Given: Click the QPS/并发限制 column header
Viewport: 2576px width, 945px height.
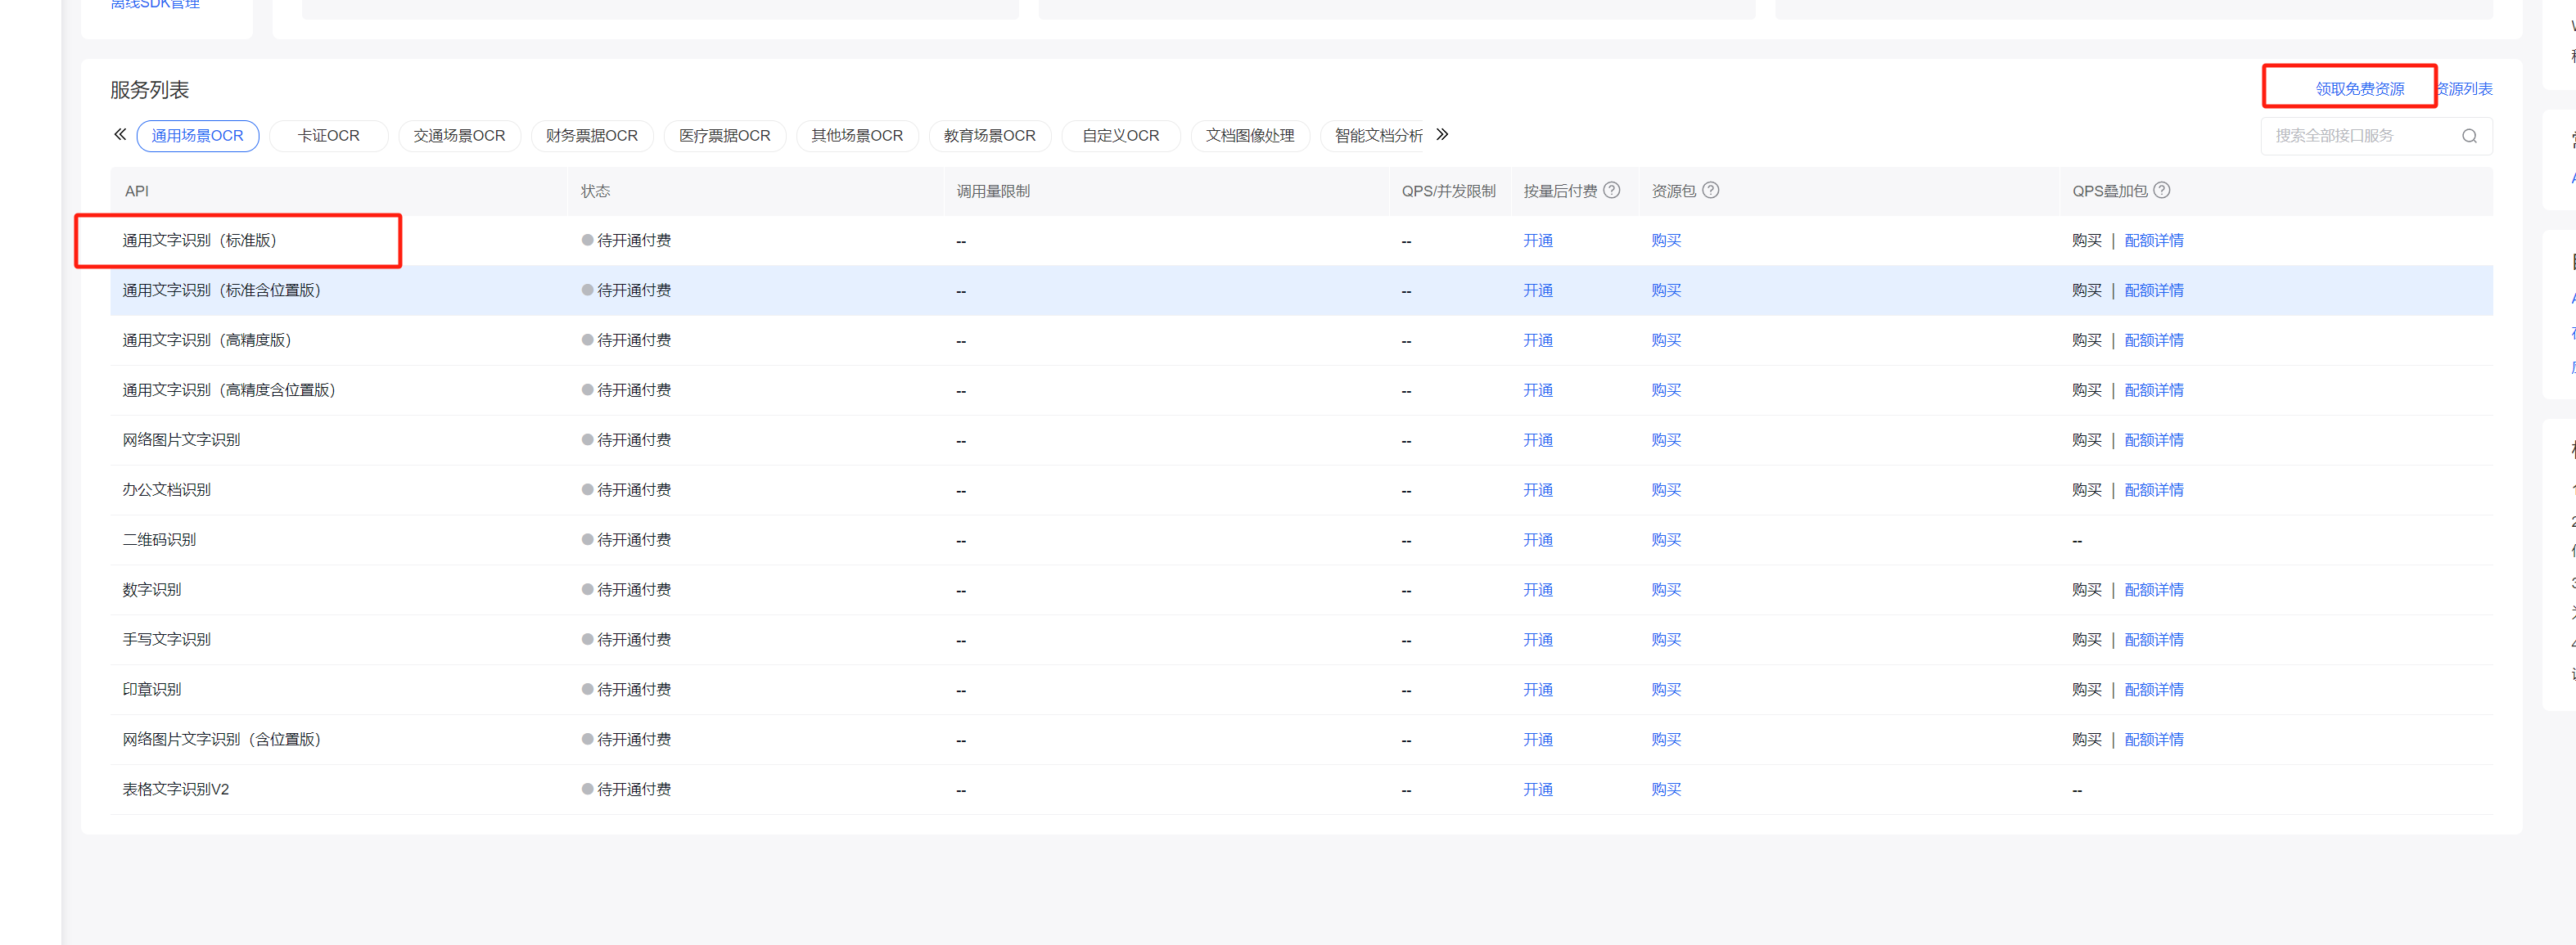Looking at the screenshot, I should (x=1448, y=191).
